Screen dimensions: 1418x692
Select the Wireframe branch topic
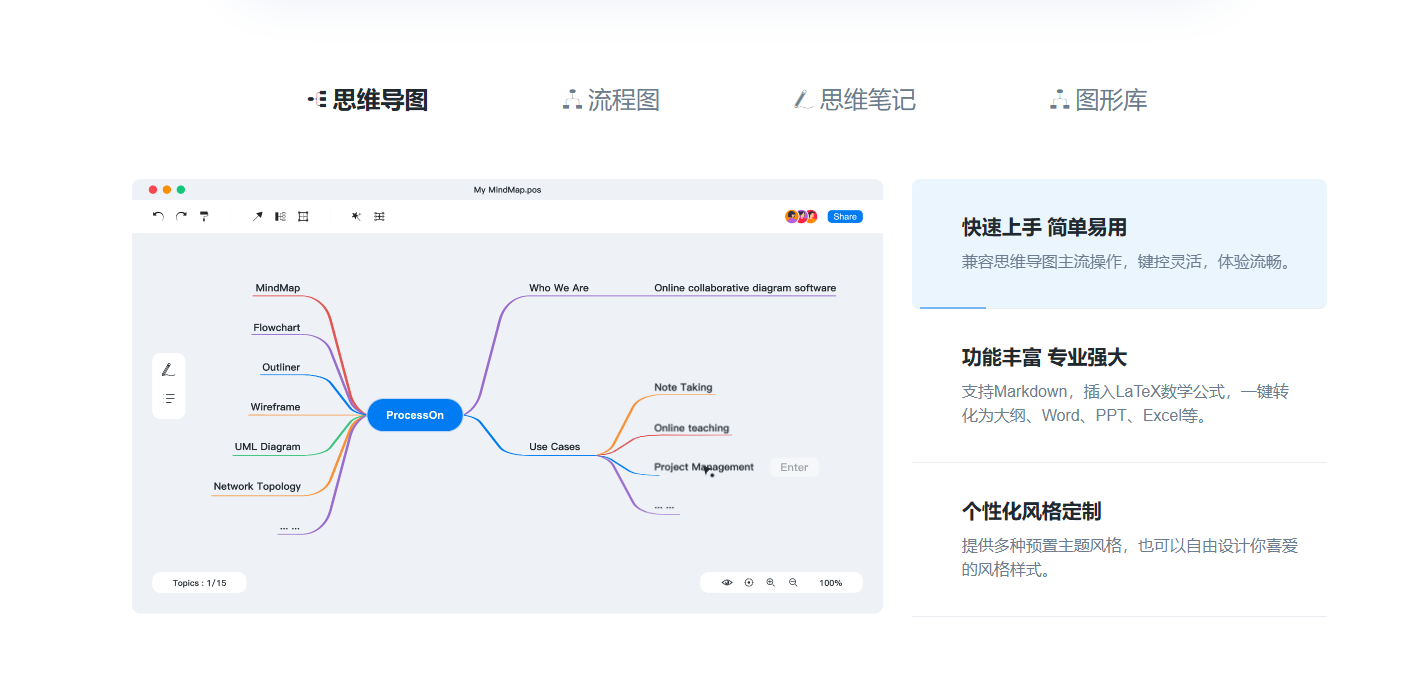pos(275,407)
